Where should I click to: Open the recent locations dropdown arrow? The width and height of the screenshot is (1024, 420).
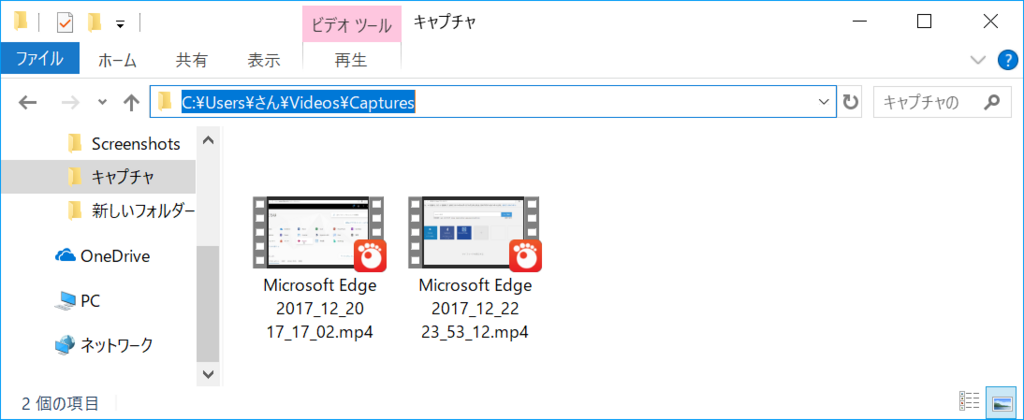[102, 103]
